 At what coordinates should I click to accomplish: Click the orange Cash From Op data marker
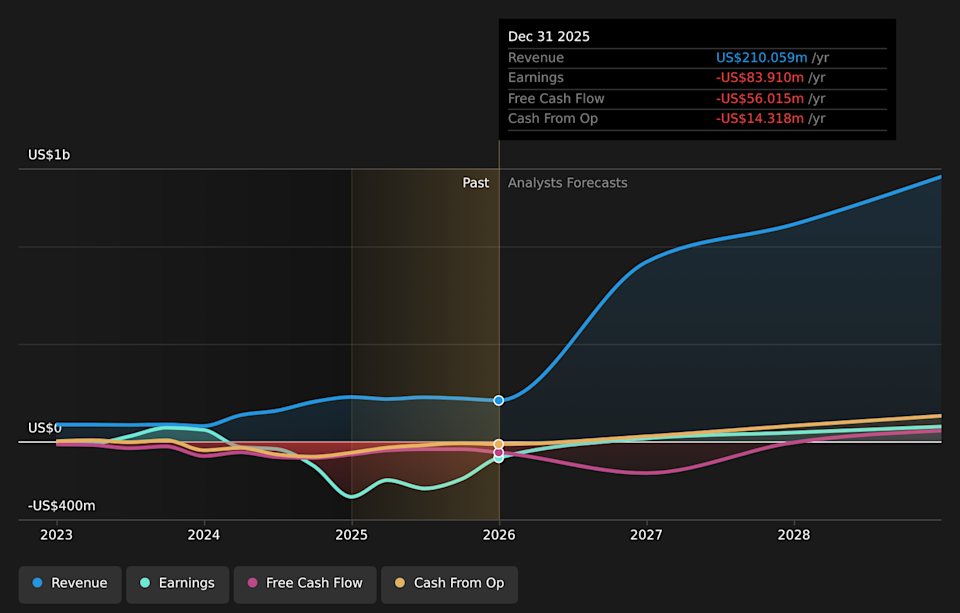[498, 444]
